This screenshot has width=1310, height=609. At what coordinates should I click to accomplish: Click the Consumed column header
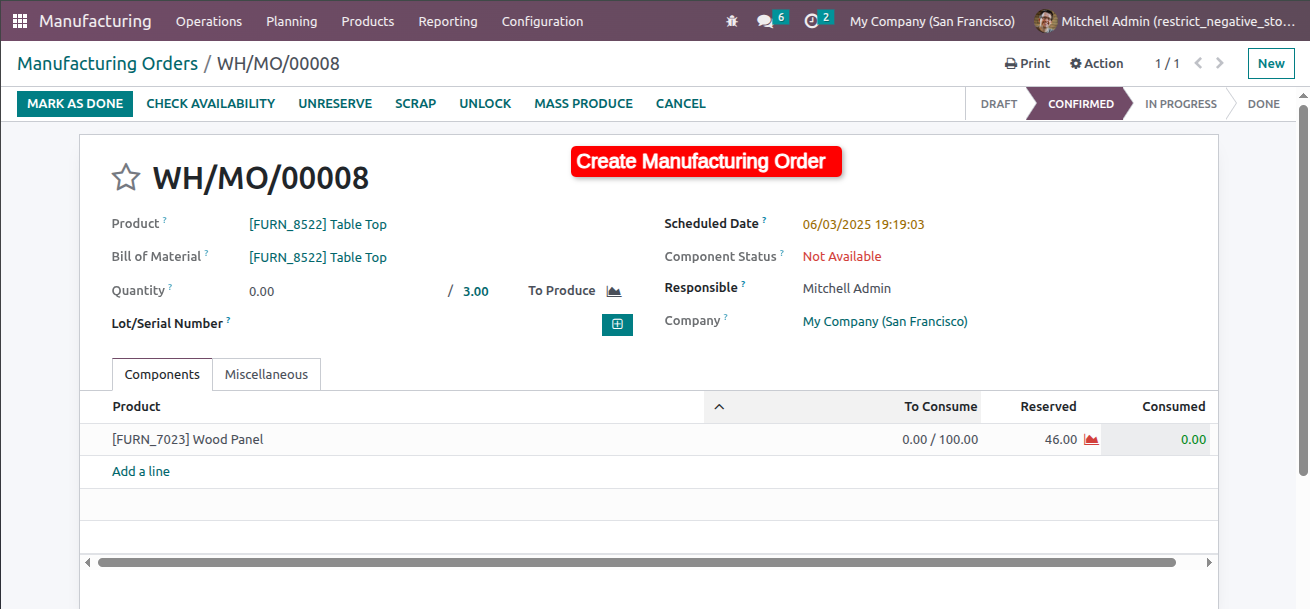(1174, 406)
